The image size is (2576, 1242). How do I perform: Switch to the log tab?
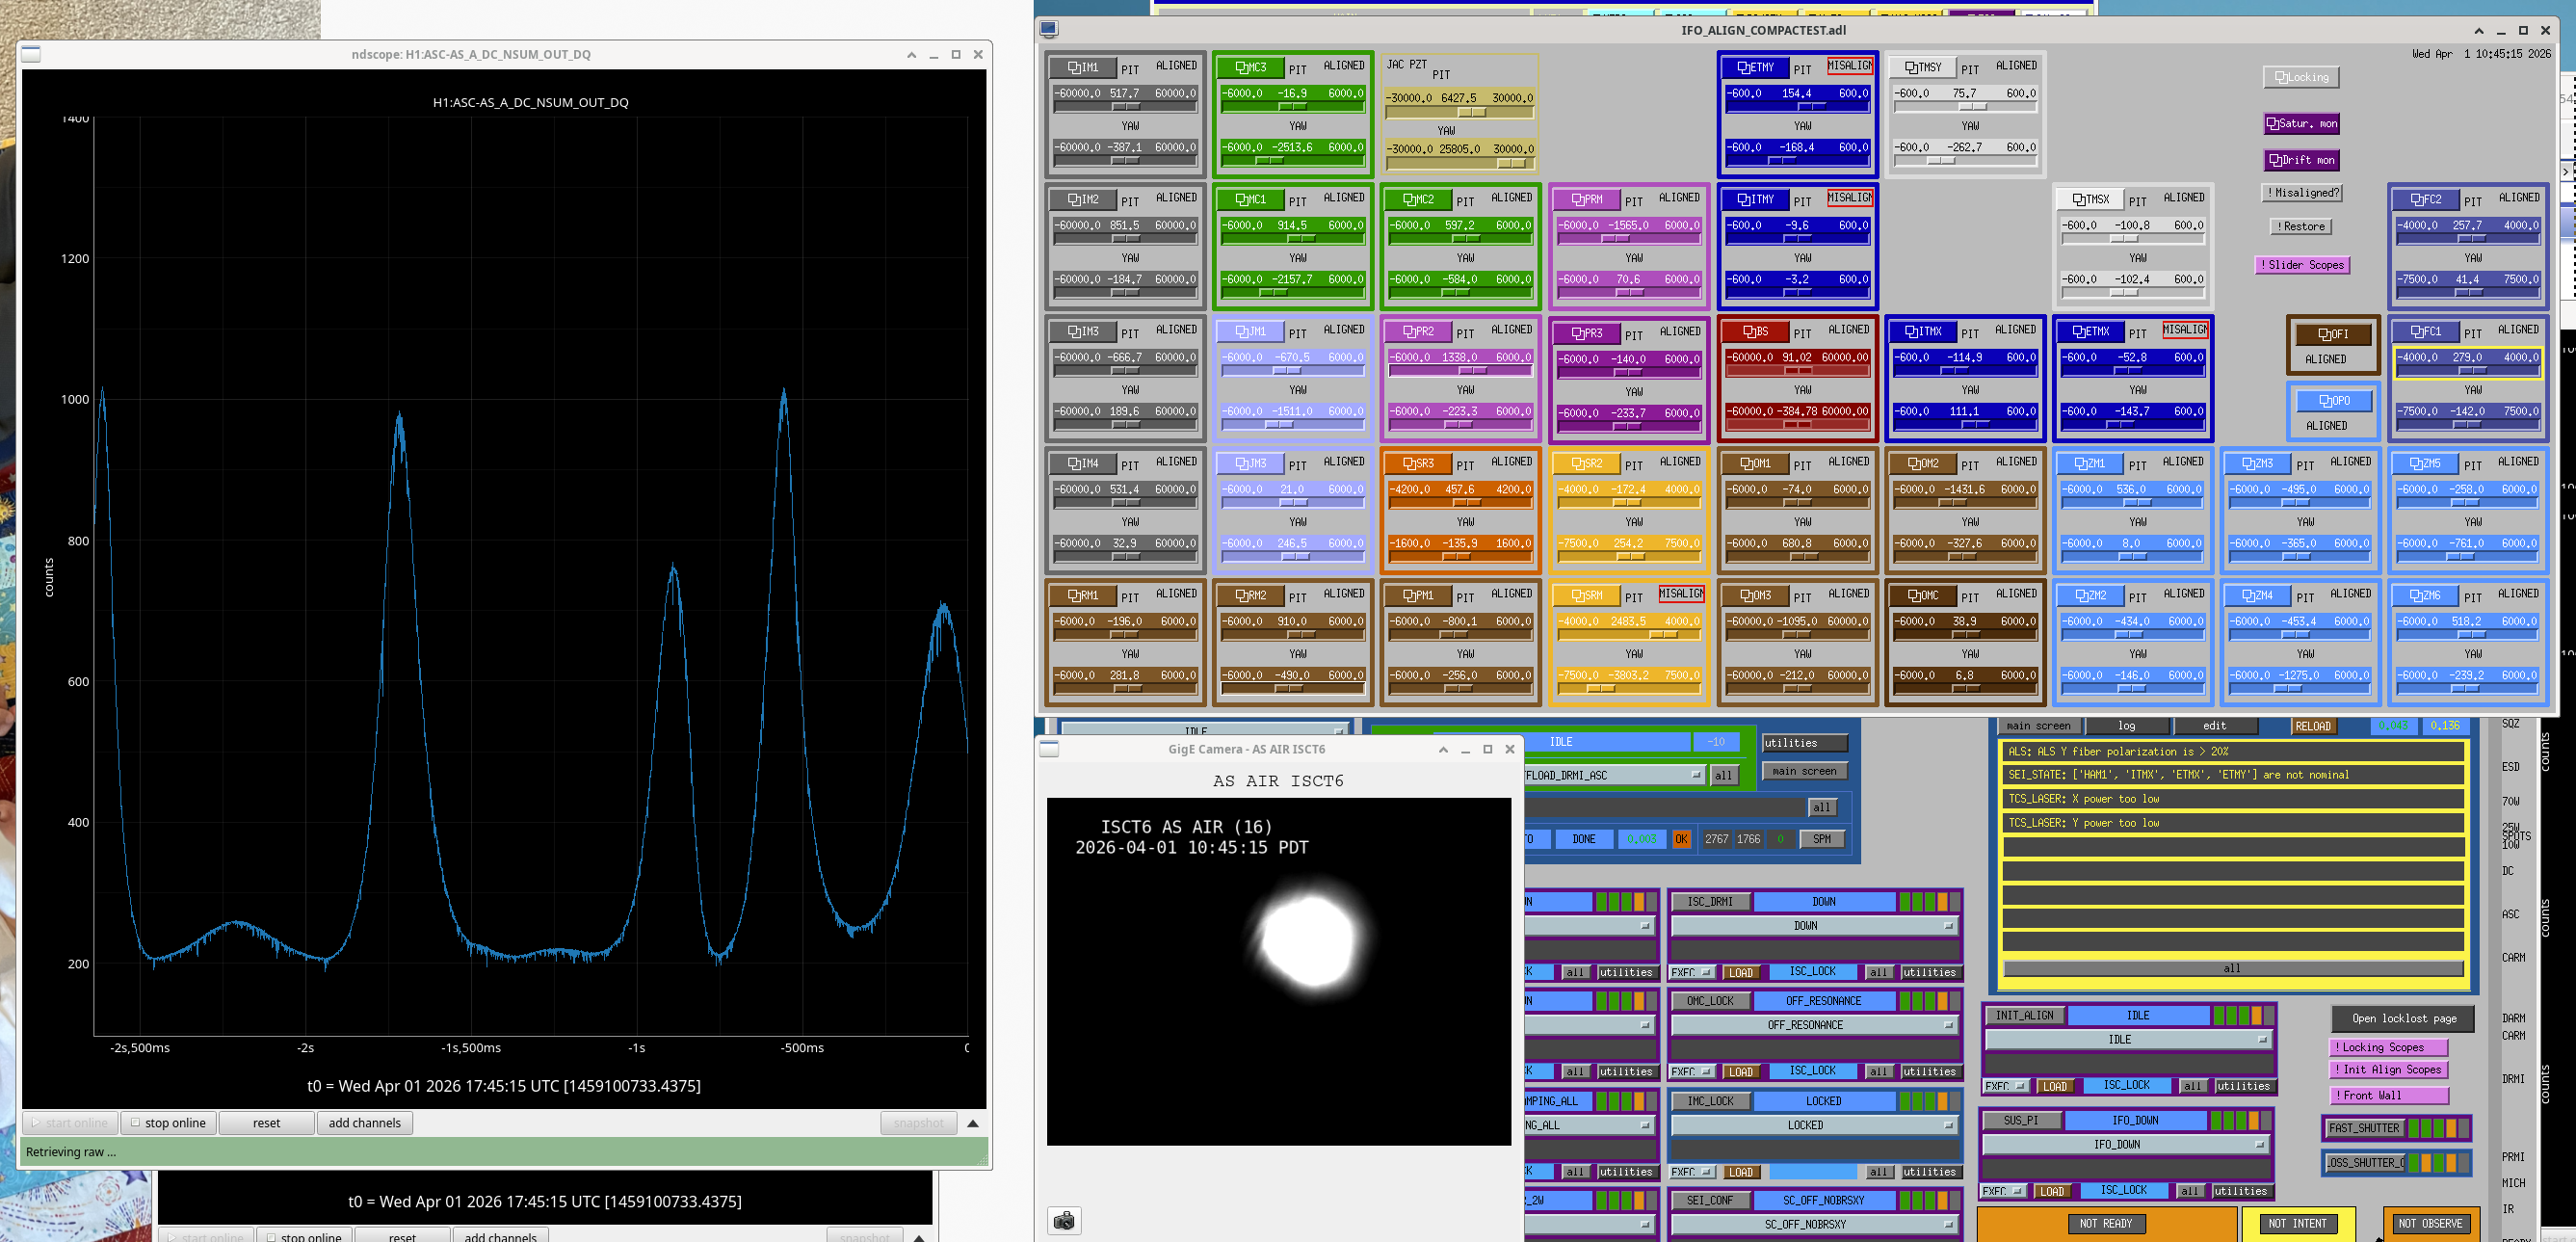click(x=2126, y=726)
